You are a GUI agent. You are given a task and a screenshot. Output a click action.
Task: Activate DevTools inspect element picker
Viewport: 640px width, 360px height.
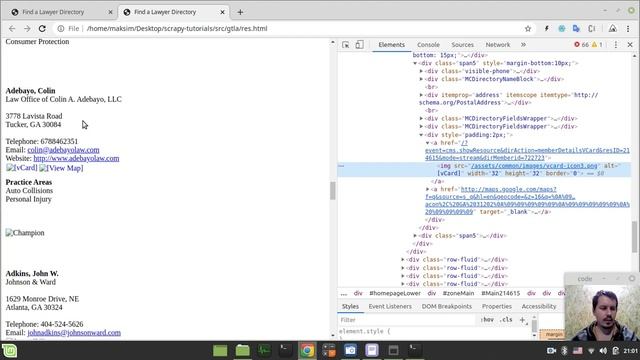[x=346, y=44]
